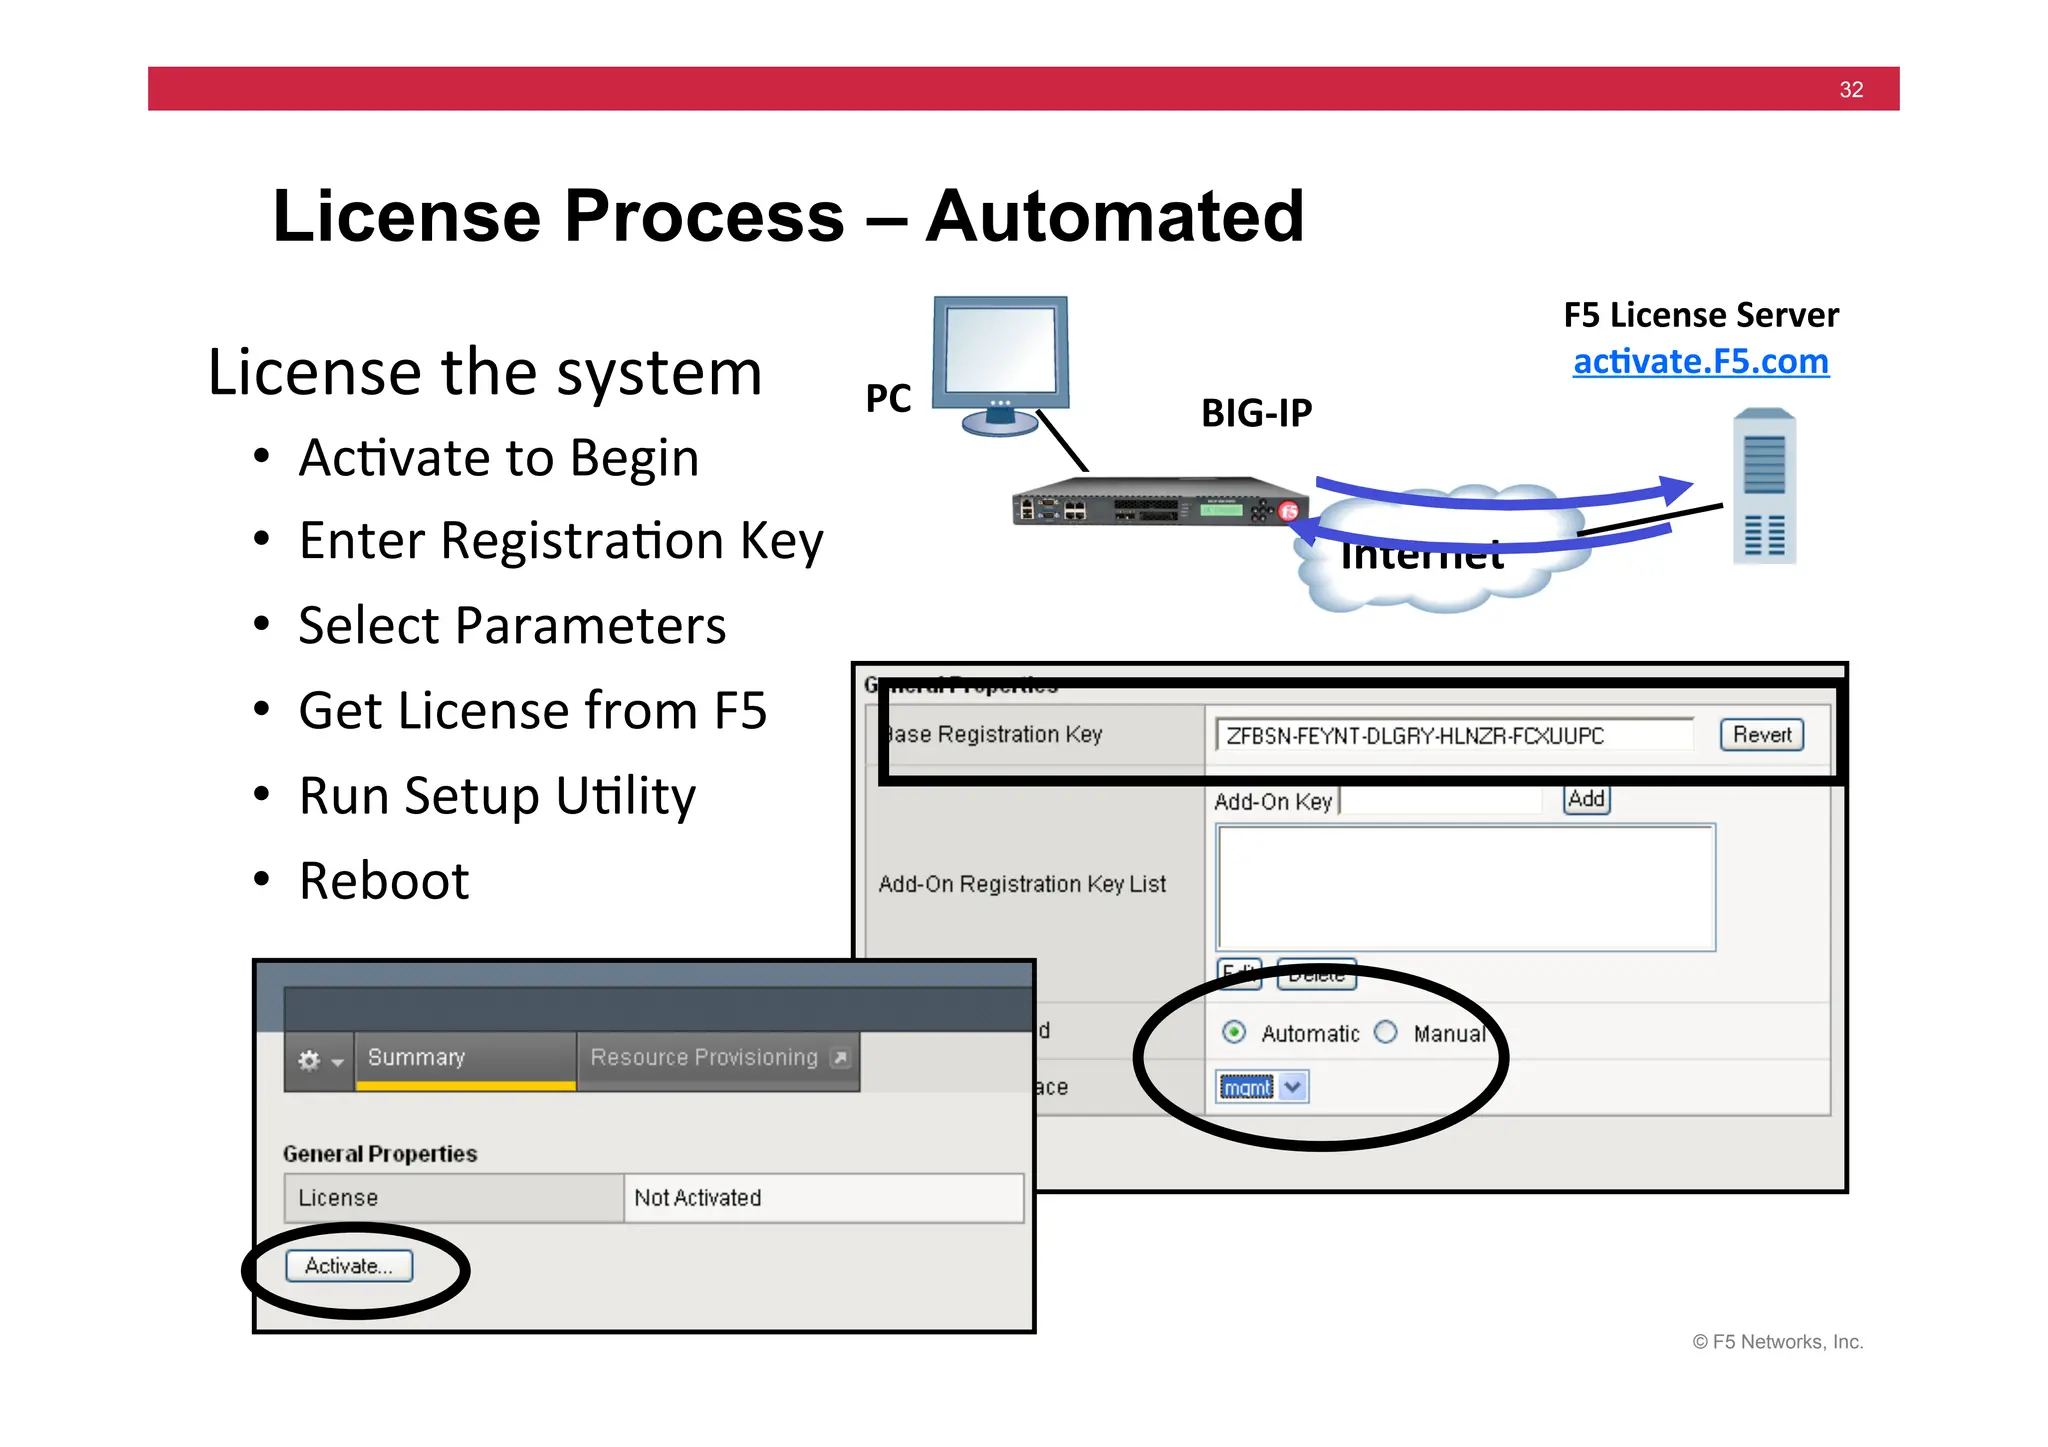This screenshot has height=1447, width=2048.
Task: Click slide number 32
Action: click(1851, 90)
